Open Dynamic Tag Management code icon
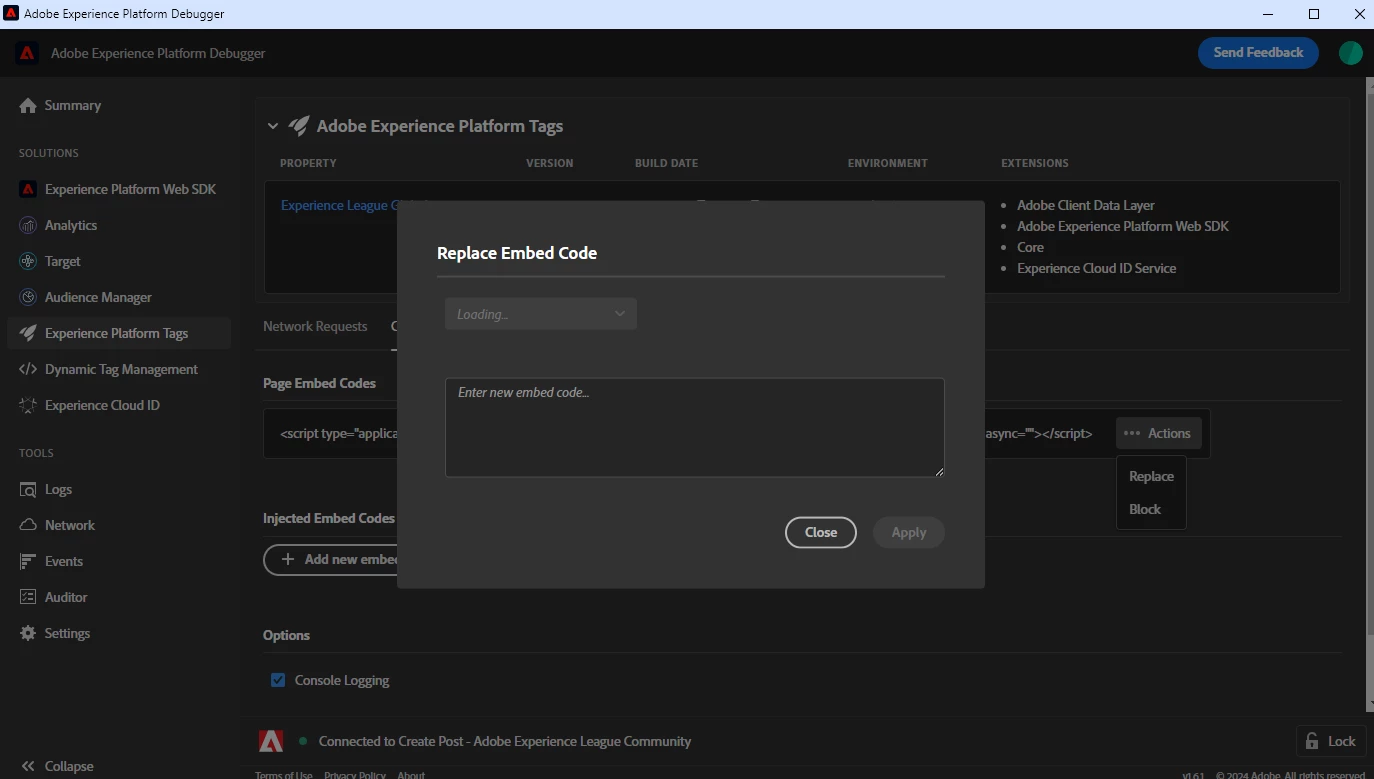The width and height of the screenshot is (1374, 779). [28, 369]
